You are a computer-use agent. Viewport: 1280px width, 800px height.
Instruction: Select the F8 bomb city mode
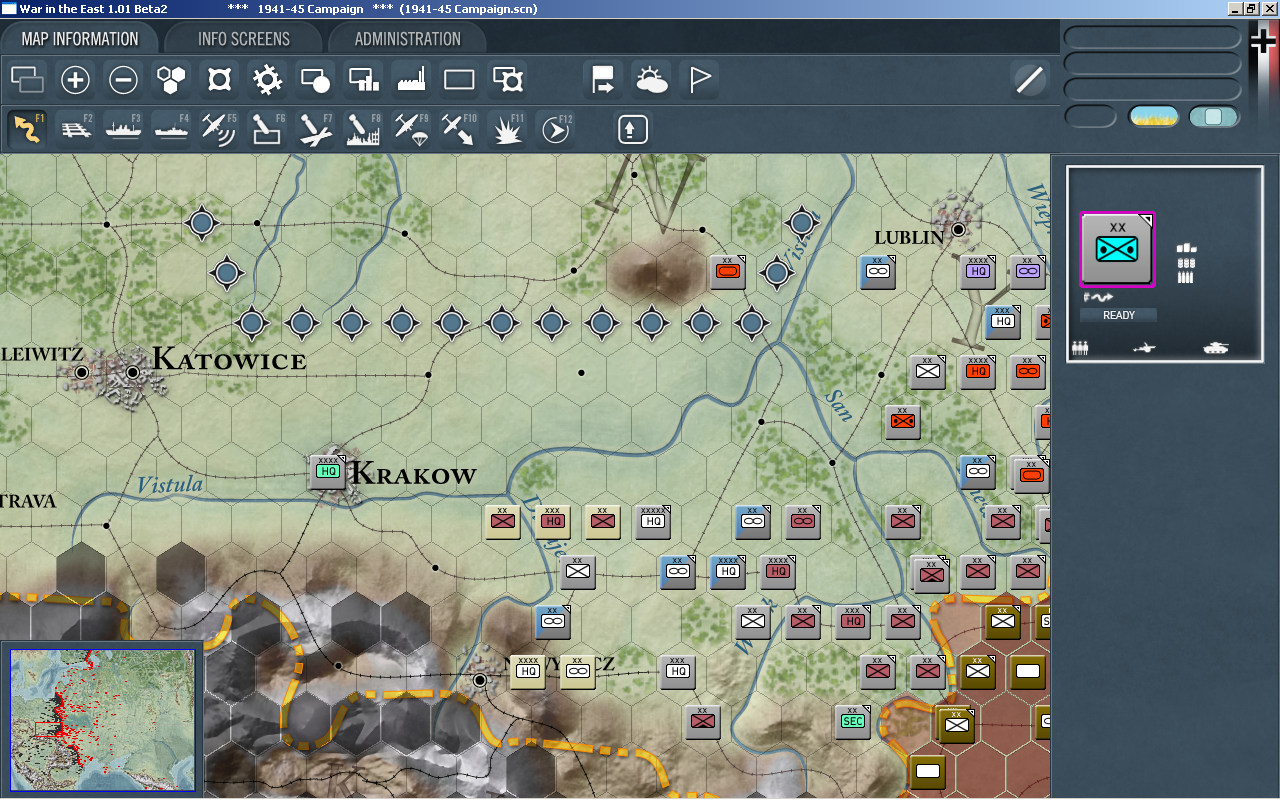[x=363, y=129]
